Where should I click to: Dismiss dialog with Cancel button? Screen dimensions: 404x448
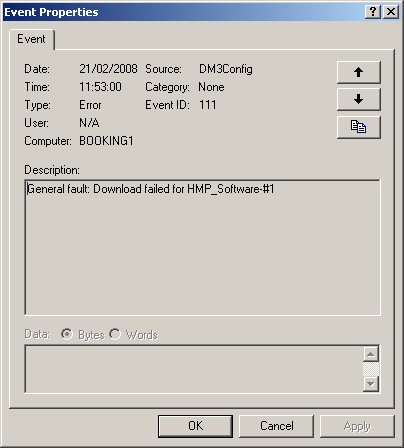tap(276, 426)
